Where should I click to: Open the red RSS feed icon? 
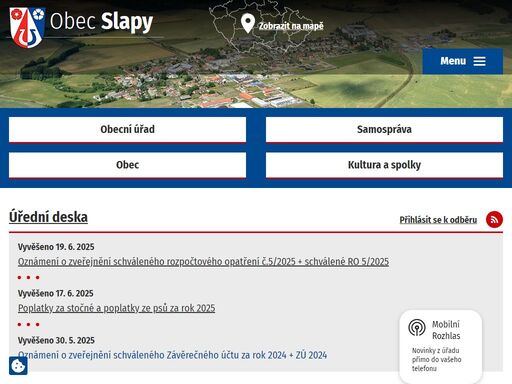(494, 220)
